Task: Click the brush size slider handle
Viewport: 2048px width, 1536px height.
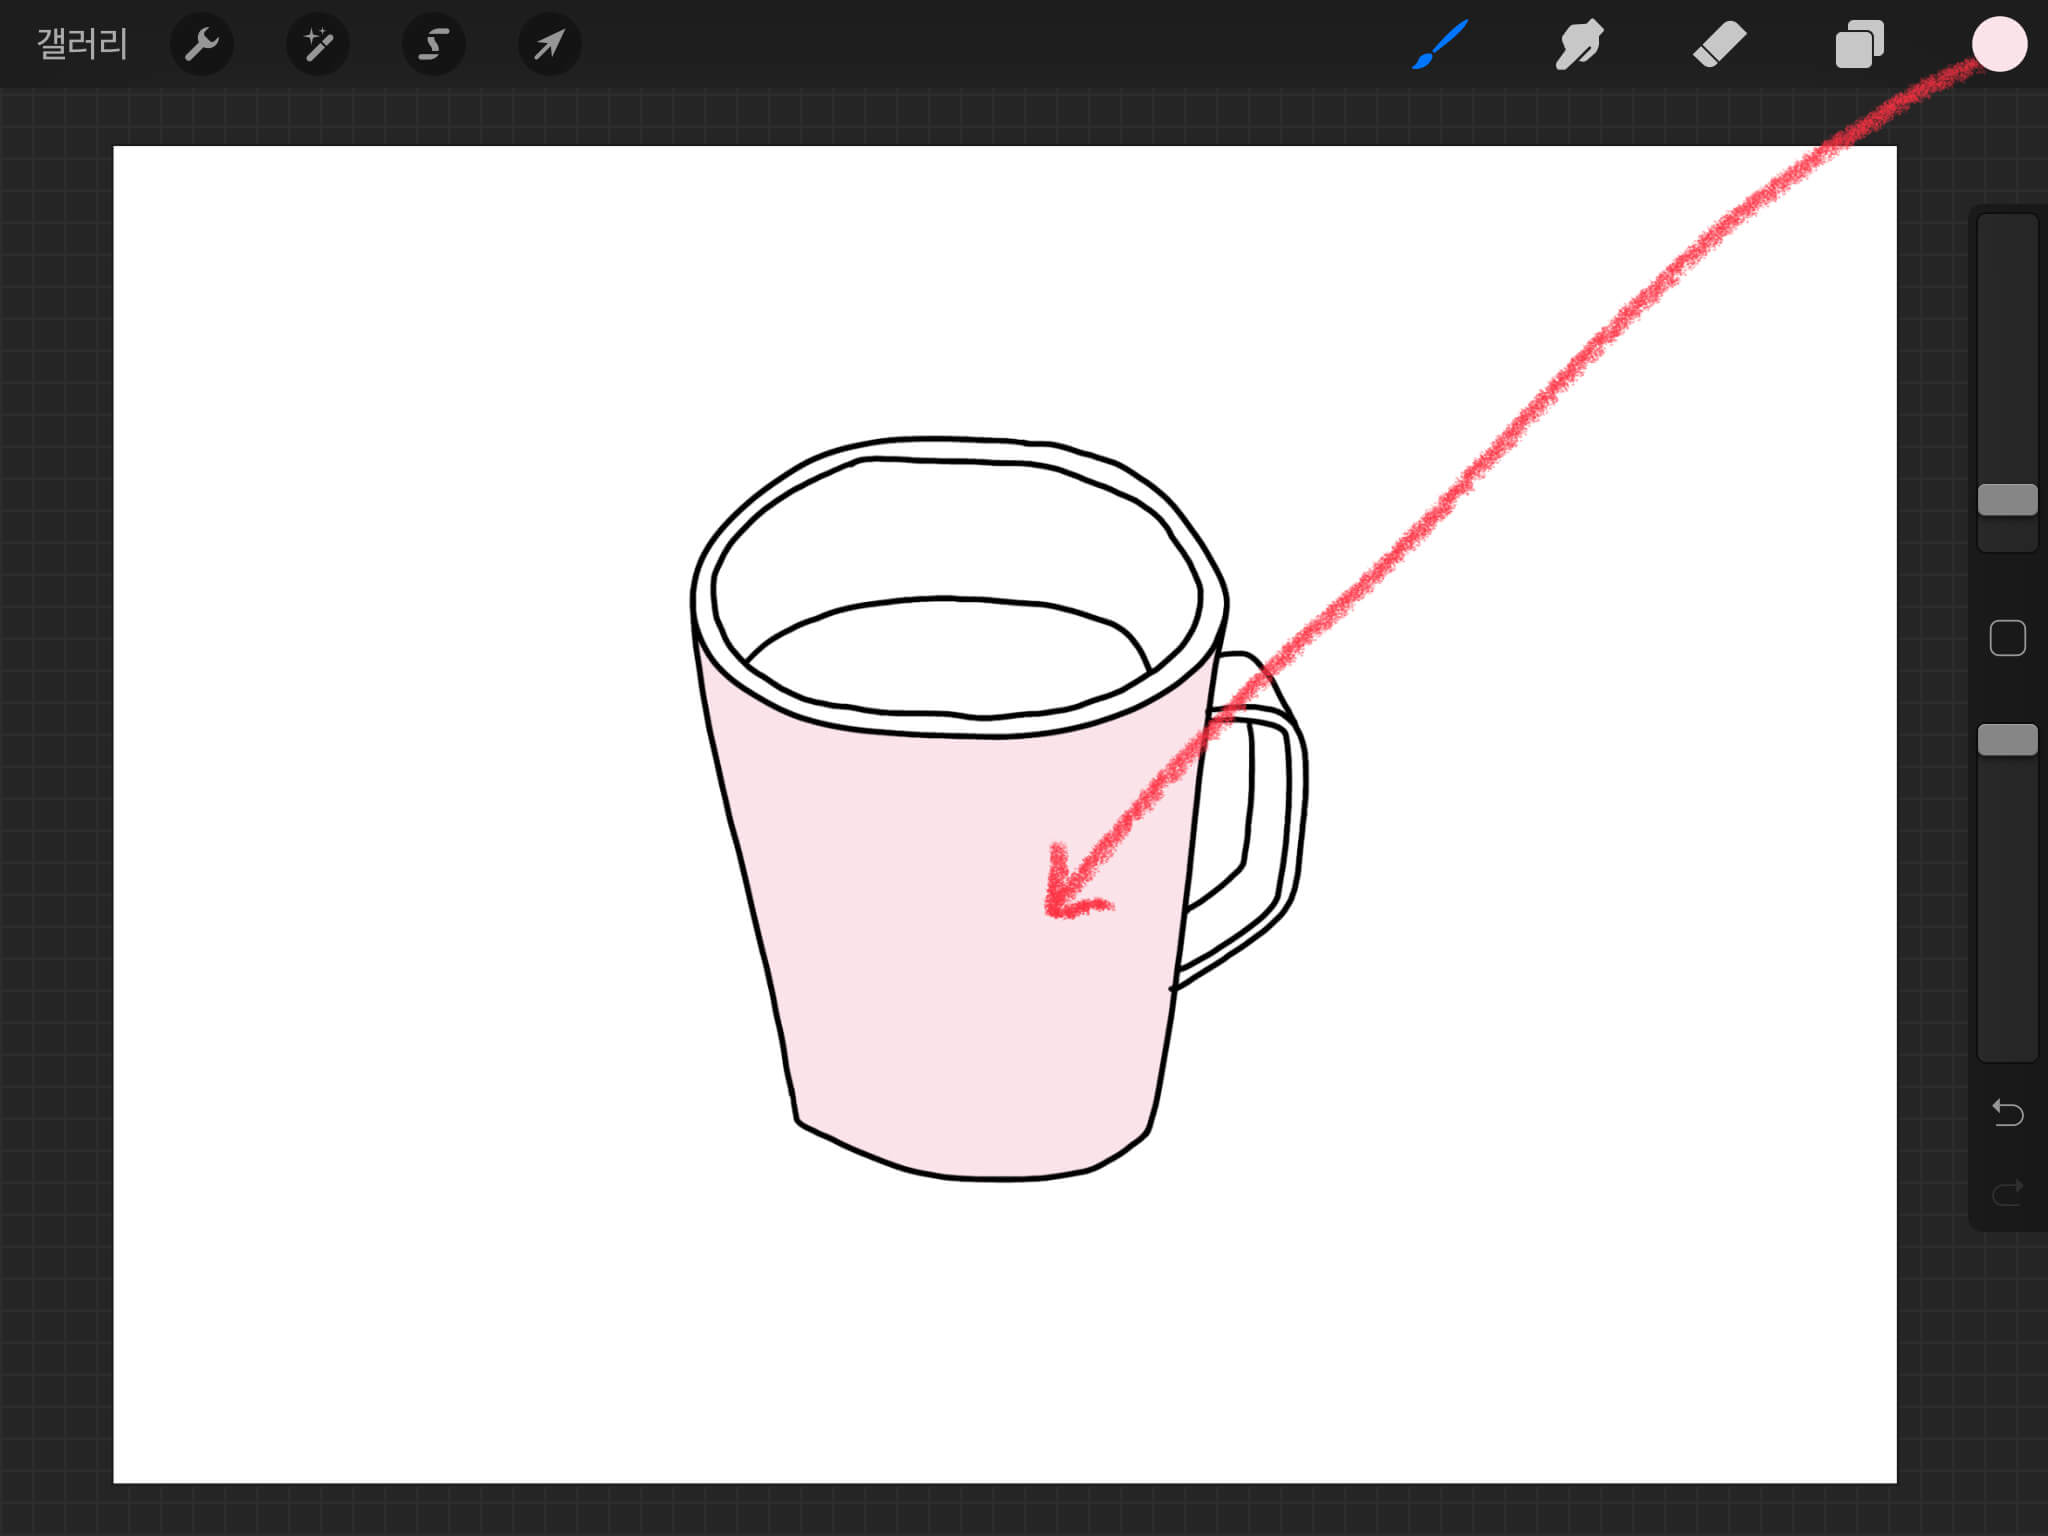Action: (2007, 500)
